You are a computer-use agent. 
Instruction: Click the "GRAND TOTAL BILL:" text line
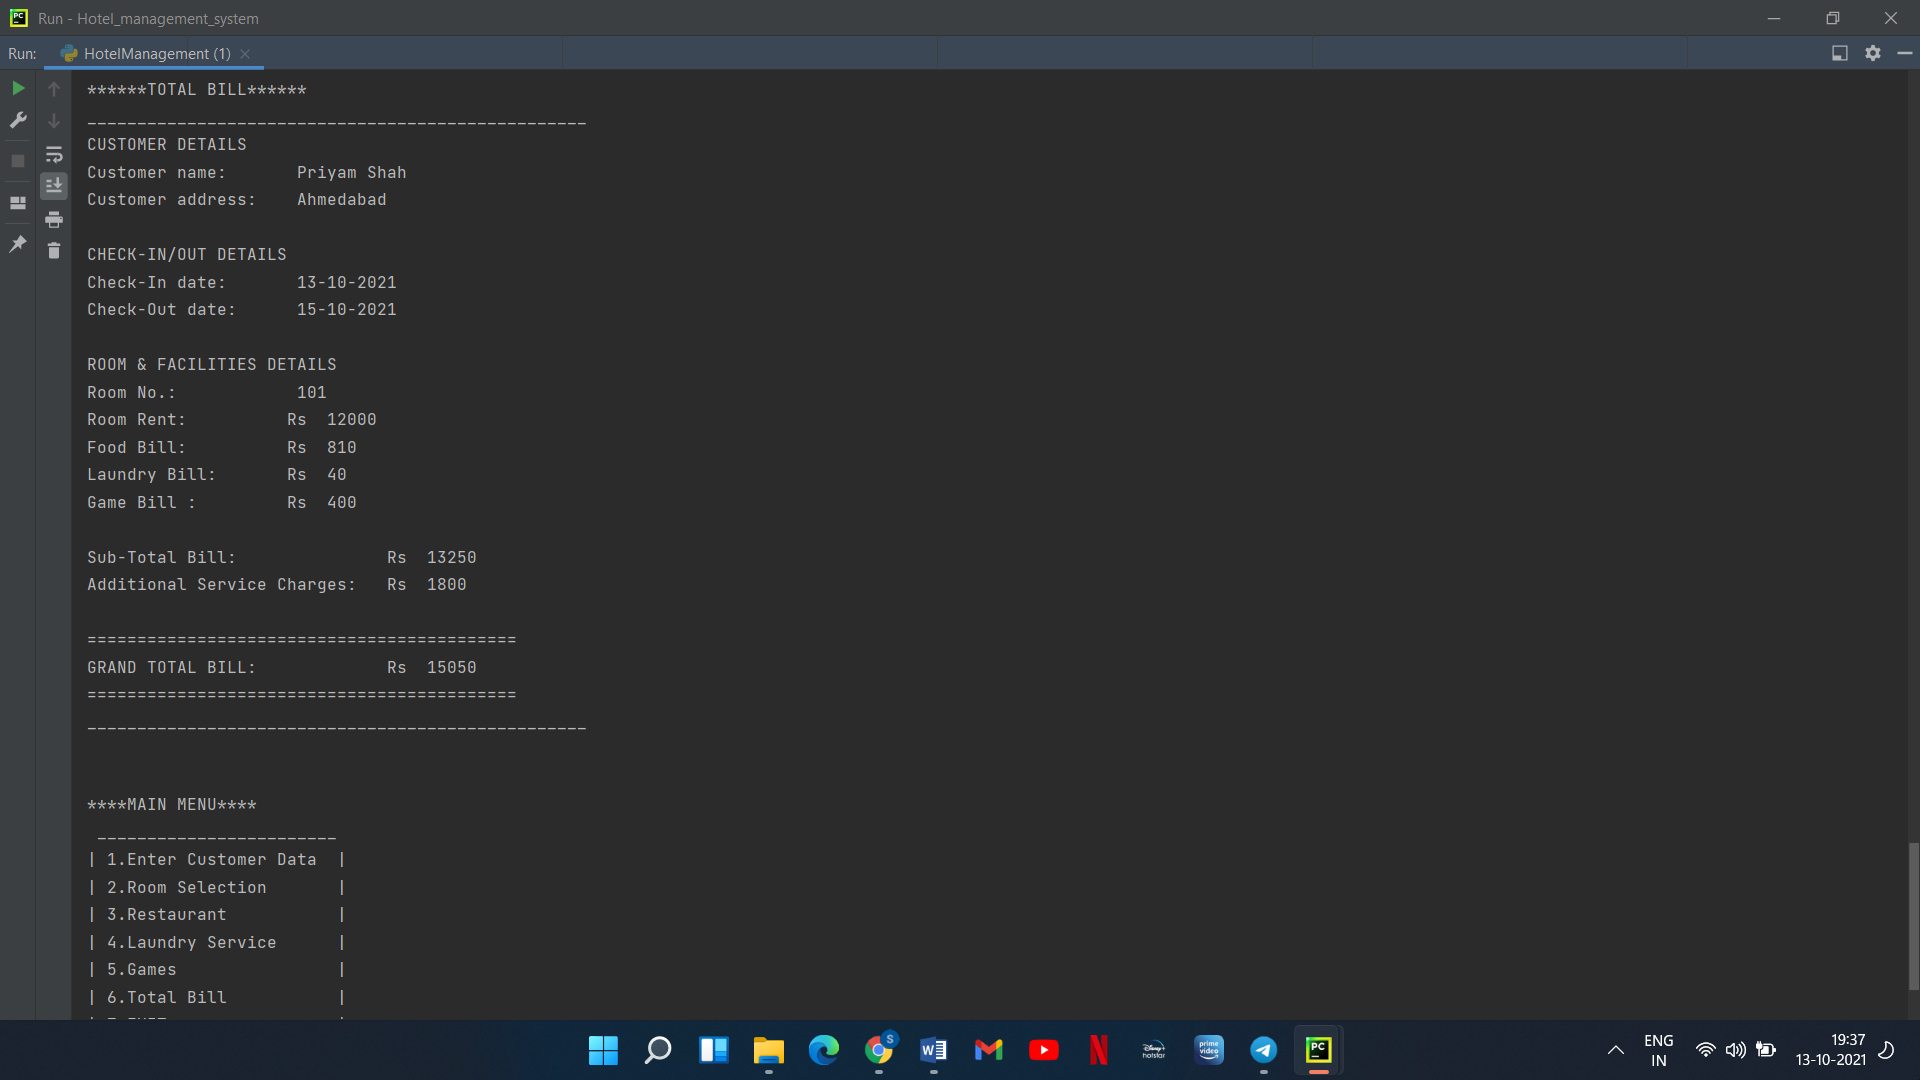pyautogui.click(x=171, y=668)
